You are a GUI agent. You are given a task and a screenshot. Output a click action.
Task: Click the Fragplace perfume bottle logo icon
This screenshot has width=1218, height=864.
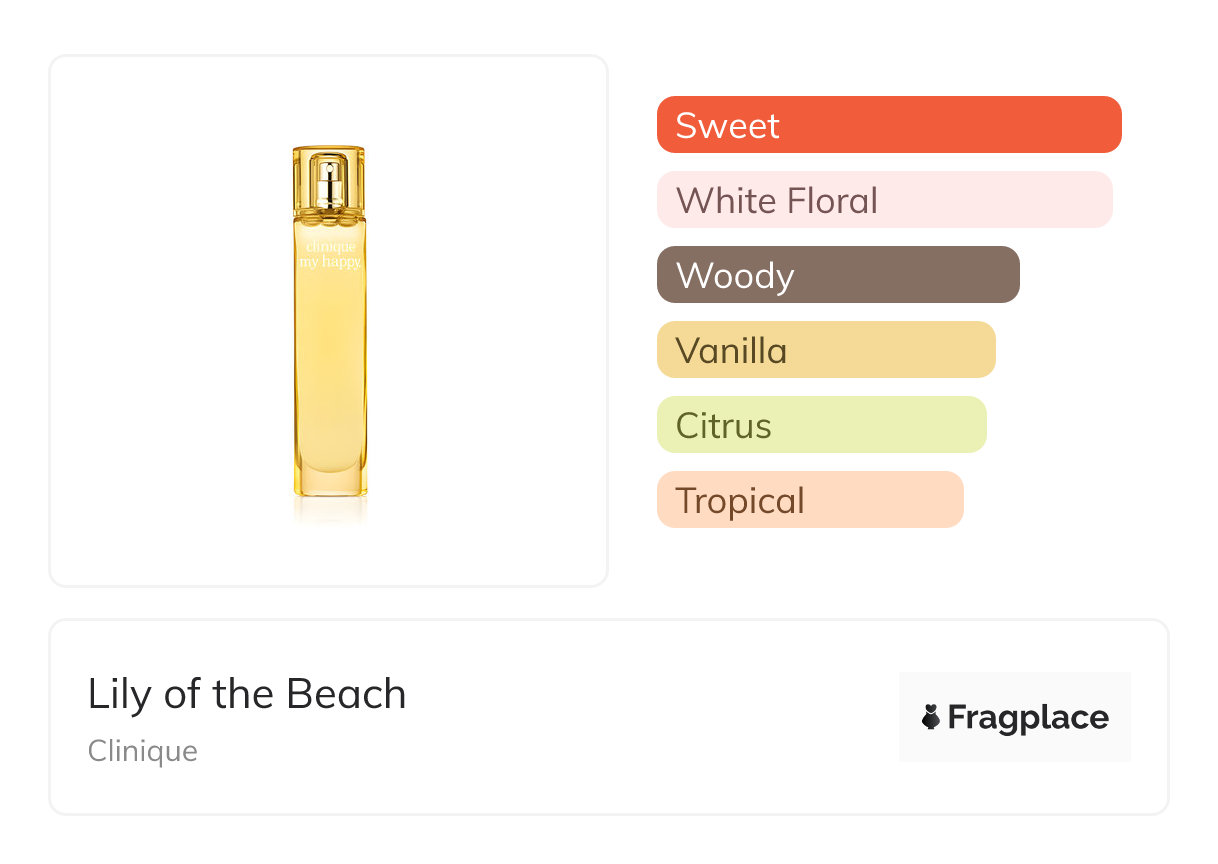click(931, 717)
